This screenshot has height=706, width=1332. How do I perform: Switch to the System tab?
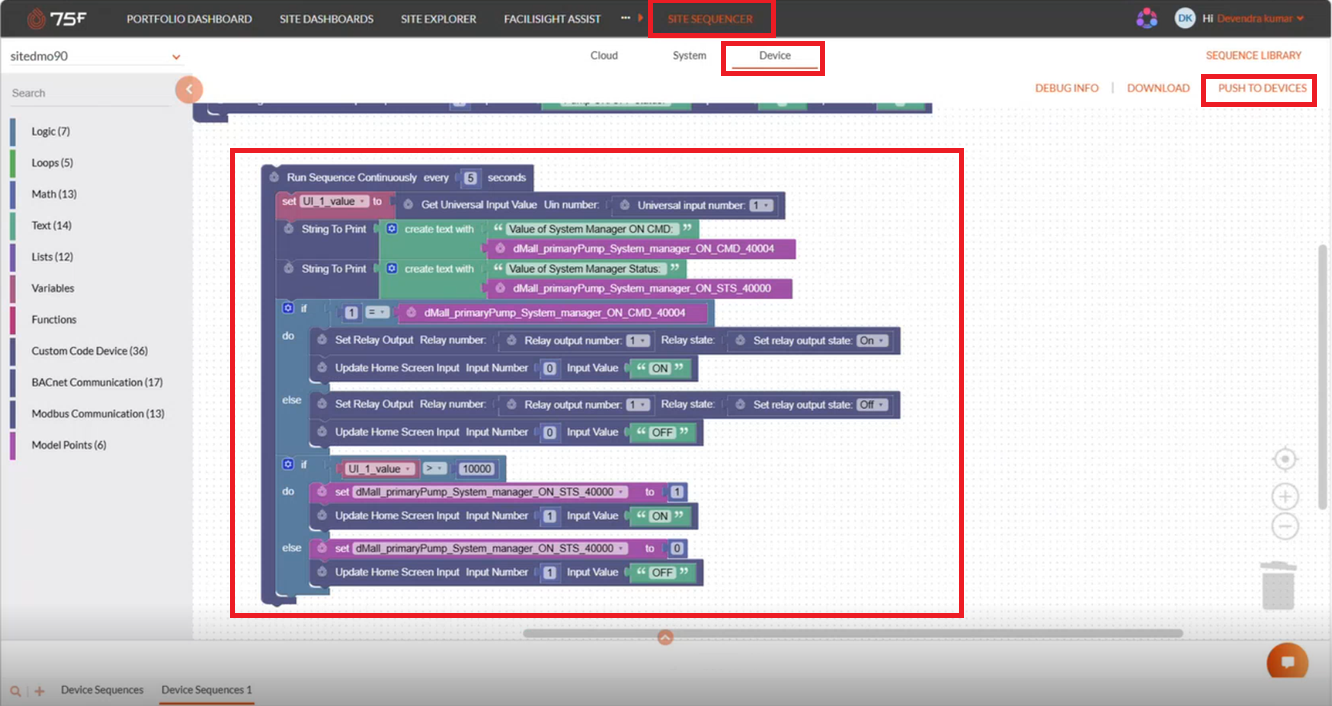[689, 56]
